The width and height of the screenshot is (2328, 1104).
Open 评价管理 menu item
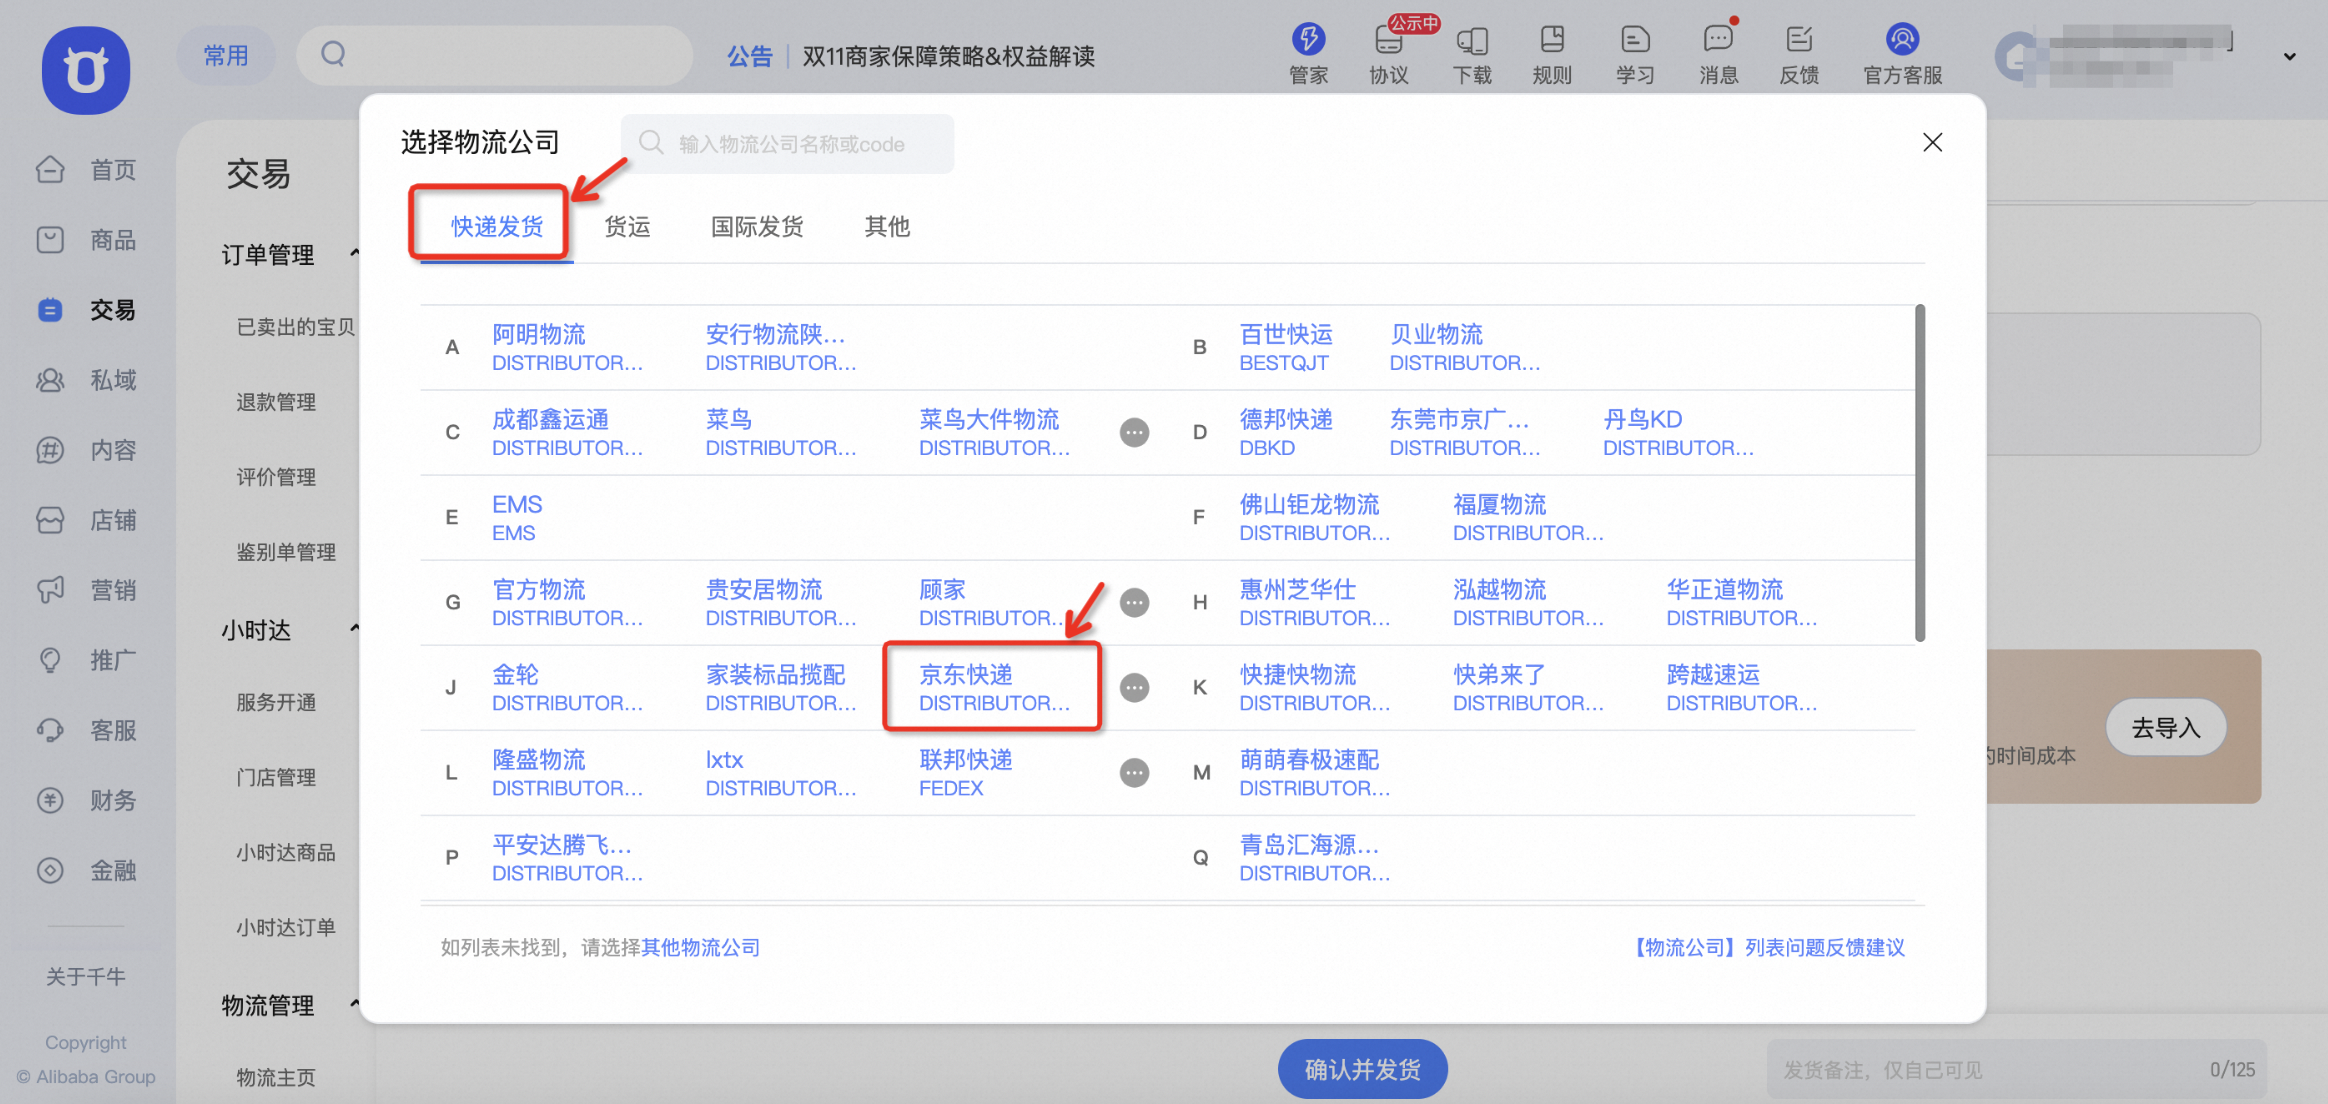coord(276,477)
